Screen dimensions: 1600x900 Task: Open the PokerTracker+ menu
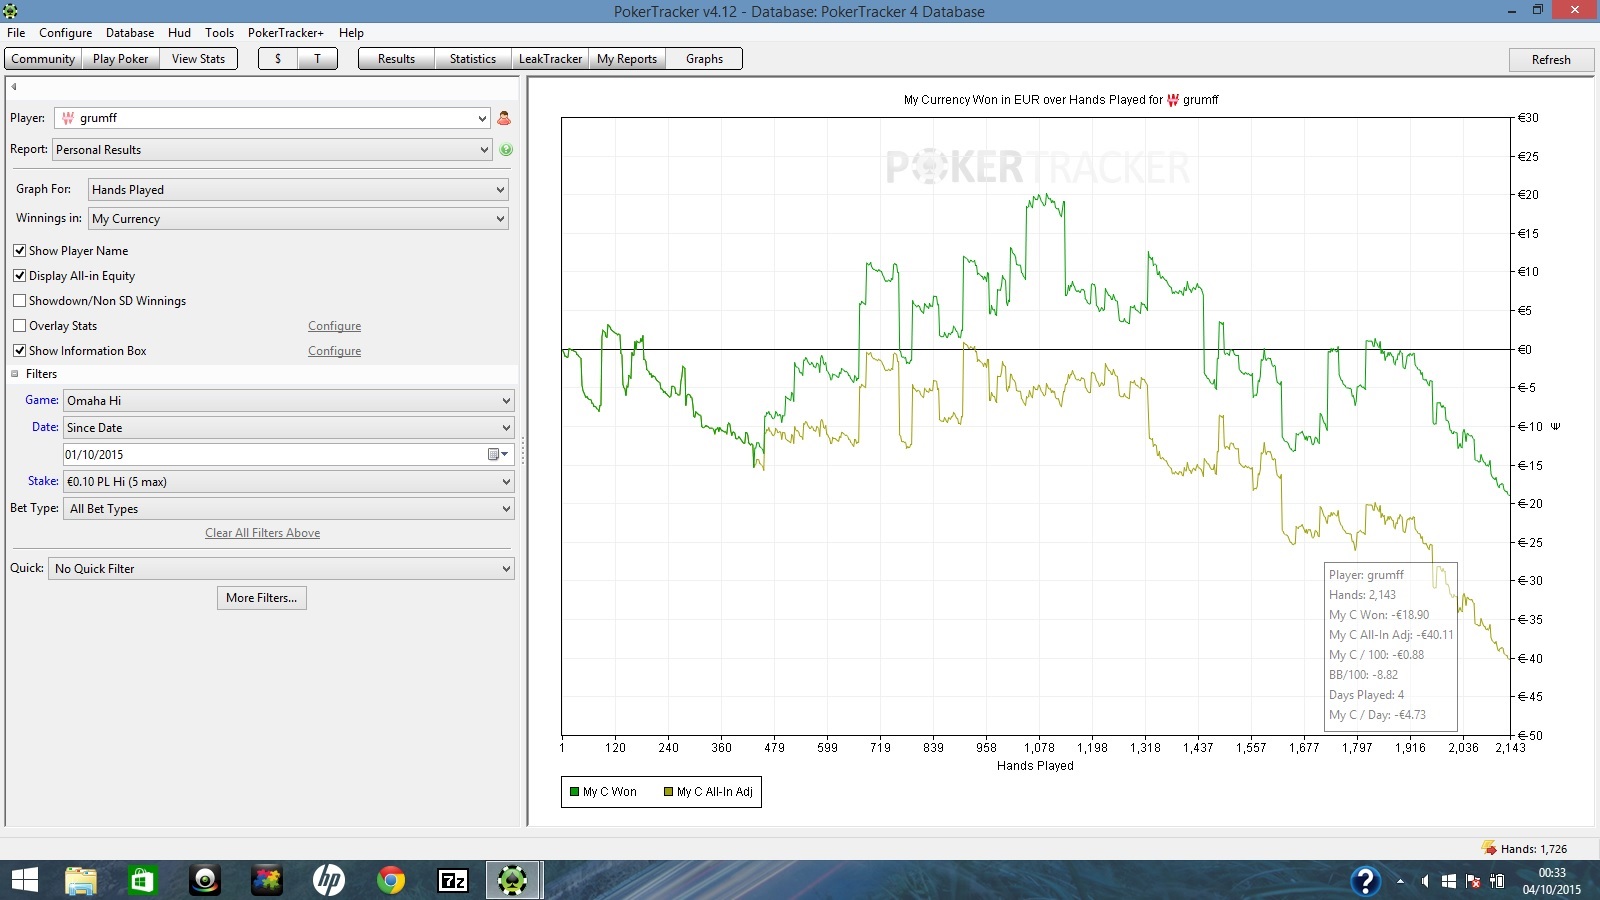tap(286, 33)
